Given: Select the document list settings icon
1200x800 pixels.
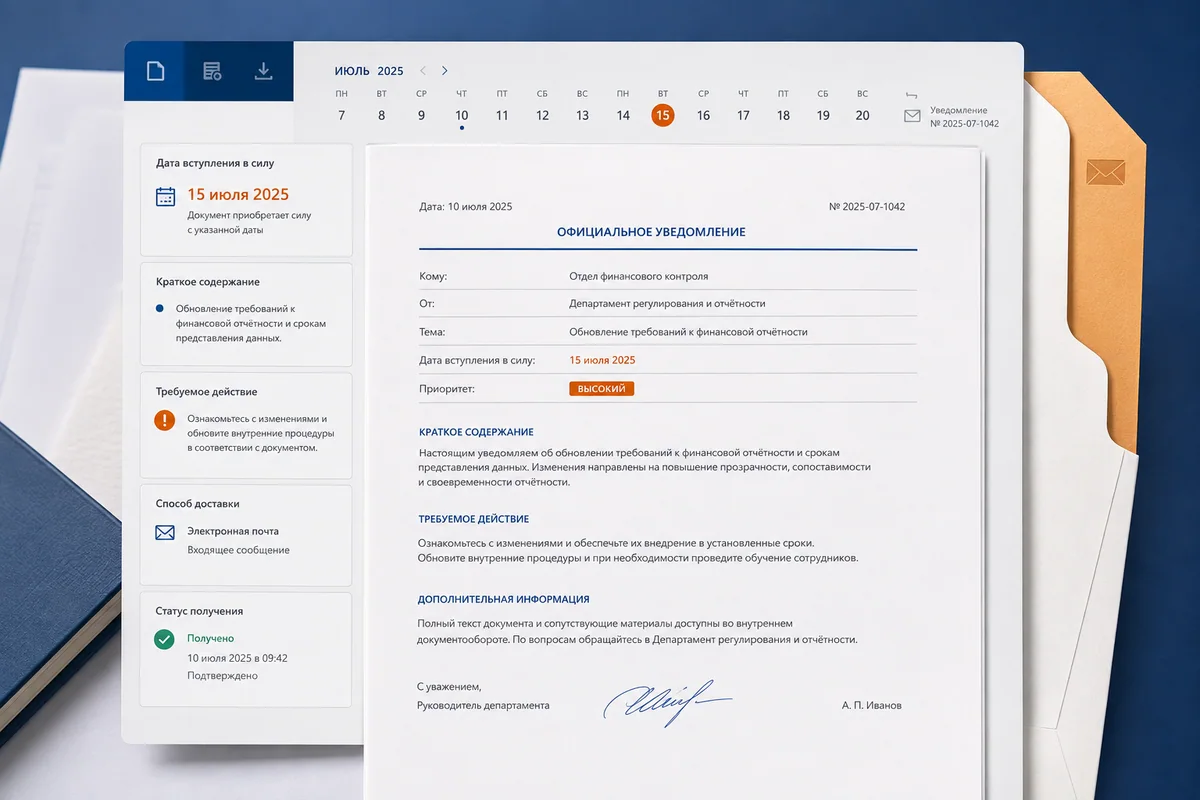Looking at the screenshot, I should (x=212, y=71).
